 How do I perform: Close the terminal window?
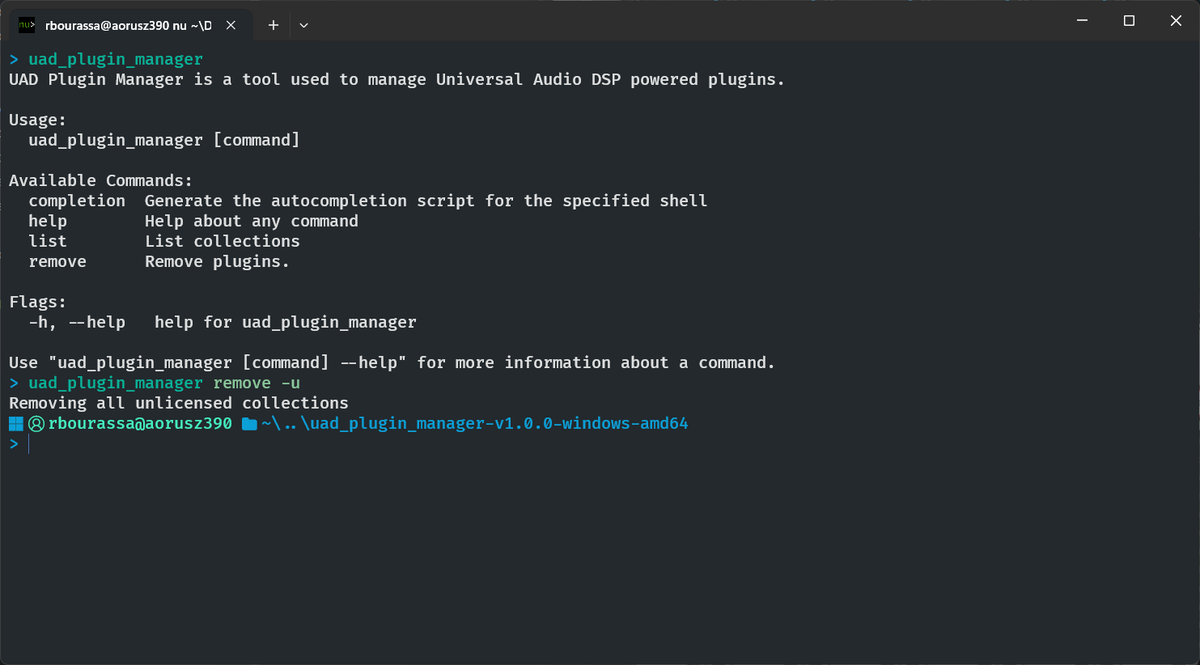pyautogui.click(x=1175, y=21)
